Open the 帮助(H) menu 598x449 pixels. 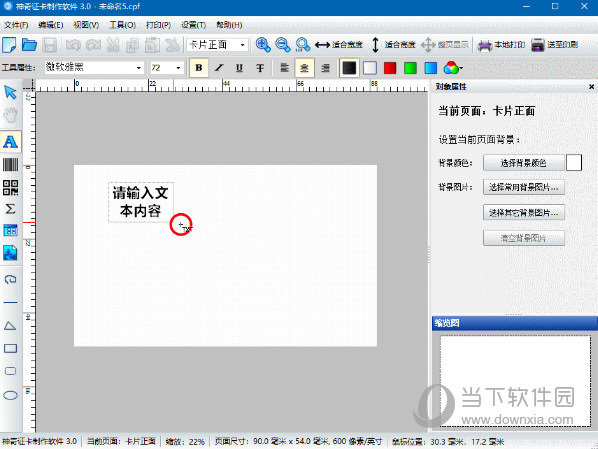229,25
